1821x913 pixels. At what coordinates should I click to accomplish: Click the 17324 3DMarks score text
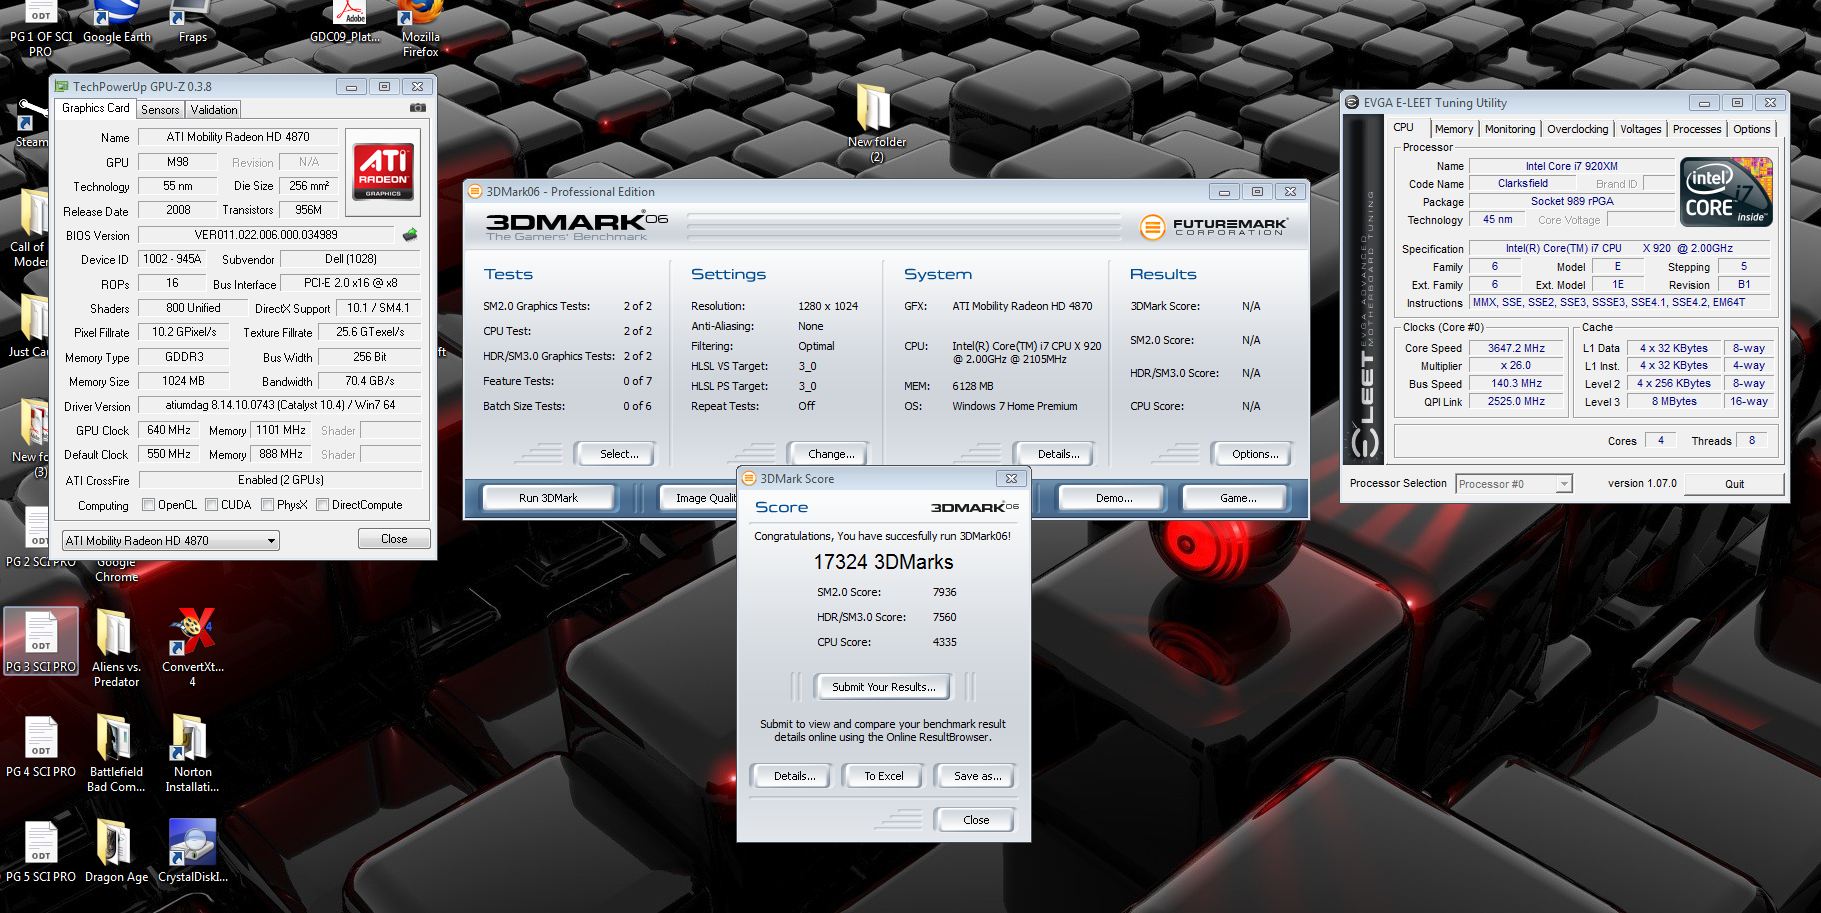point(883,562)
